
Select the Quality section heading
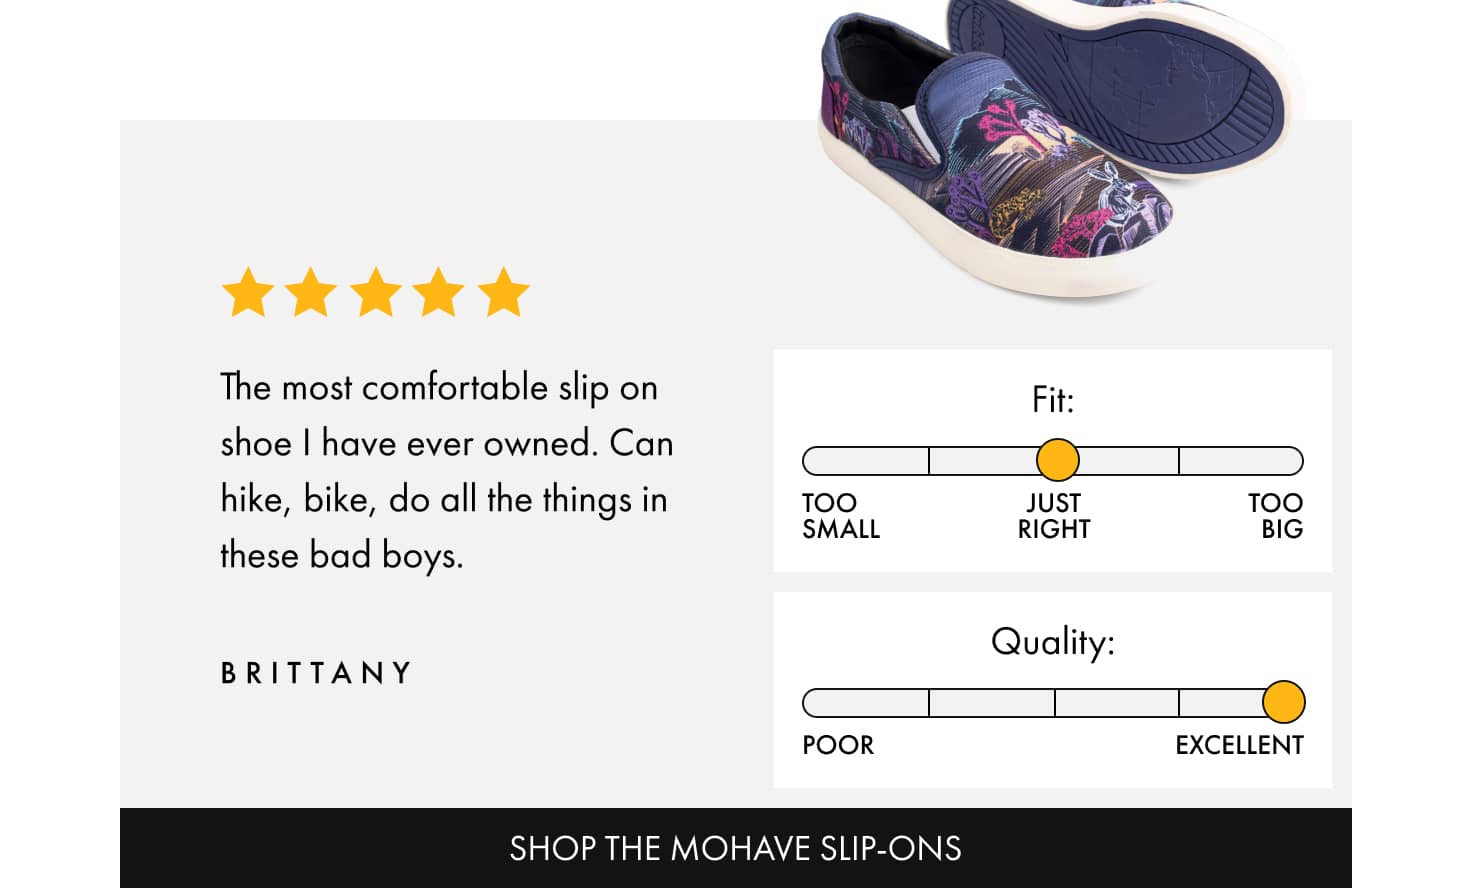coord(1052,641)
